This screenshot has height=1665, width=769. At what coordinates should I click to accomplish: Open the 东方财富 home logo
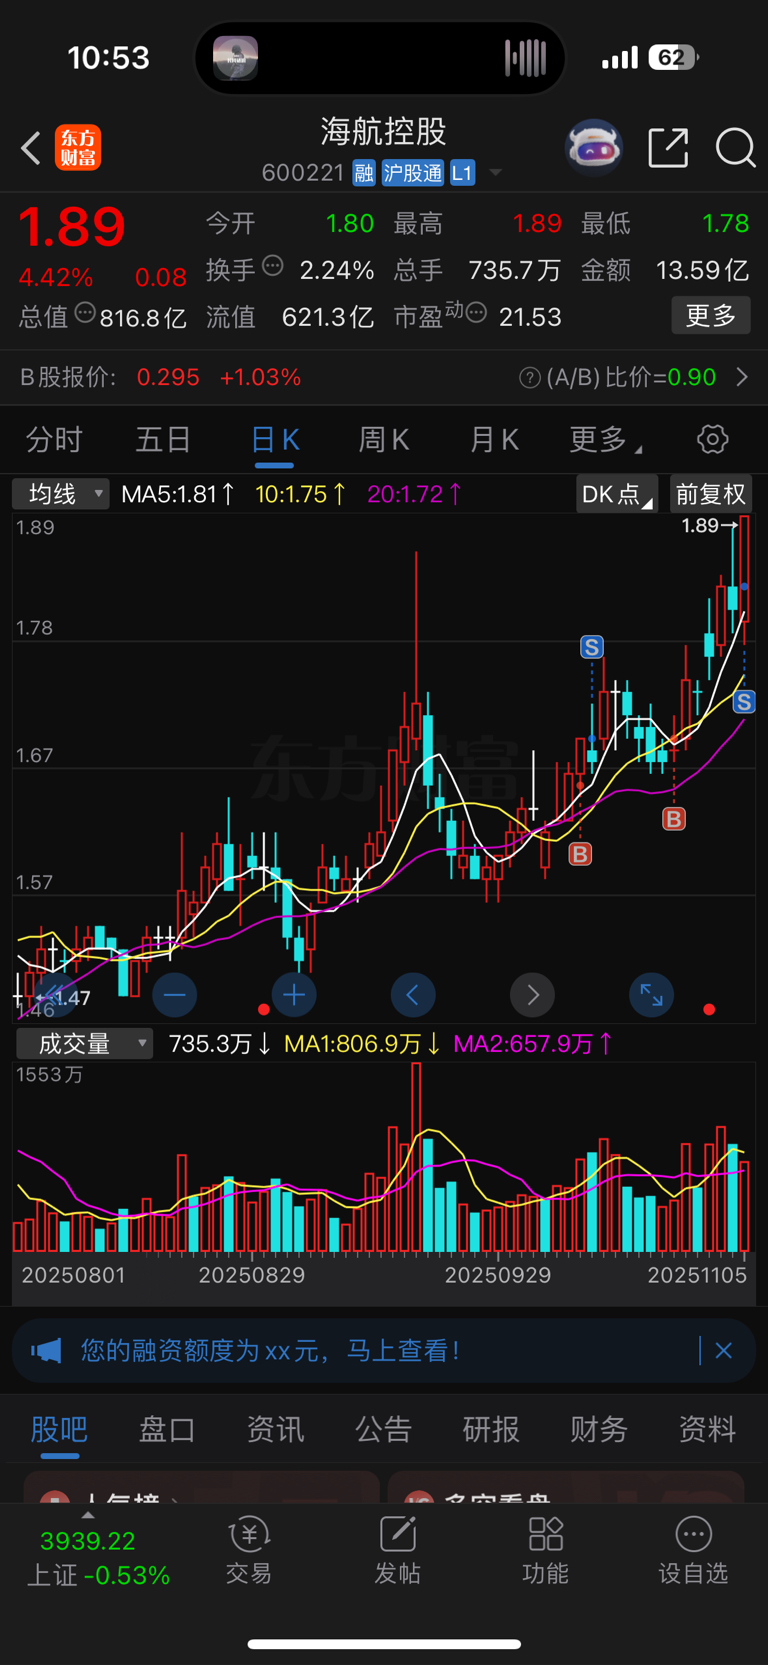point(78,148)
